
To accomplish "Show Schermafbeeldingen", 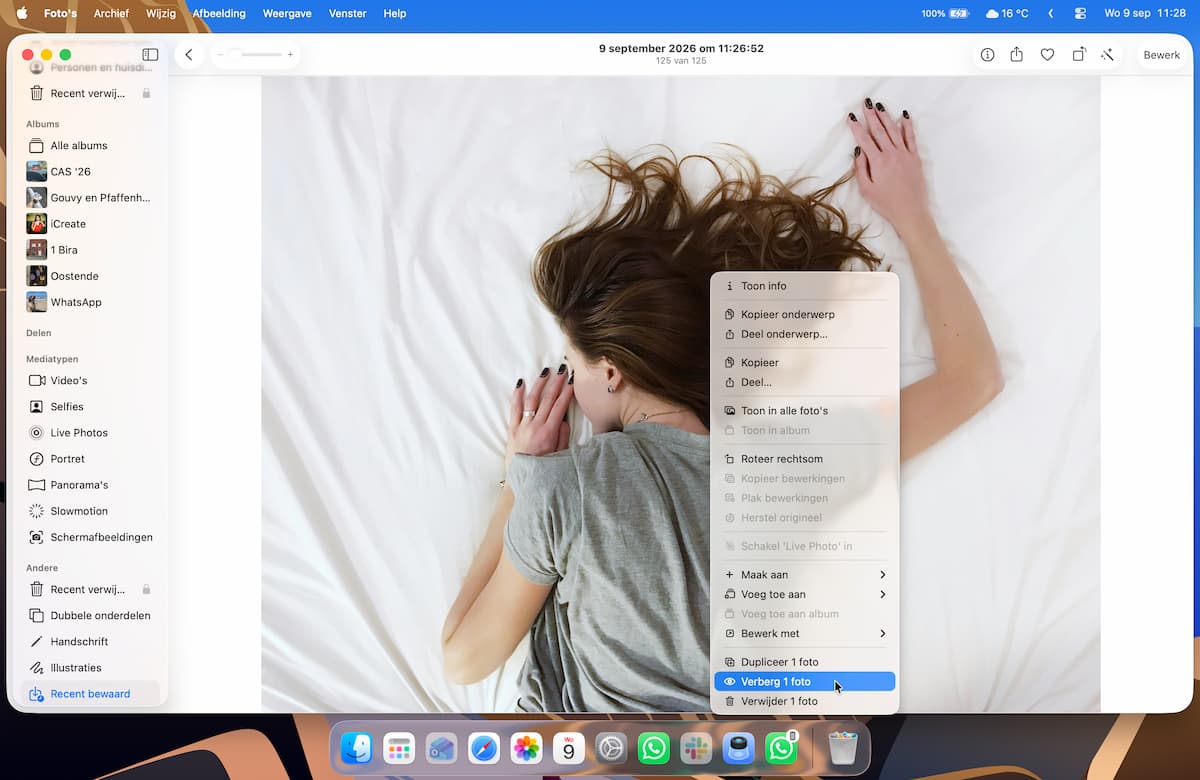I will click(90, 537).
